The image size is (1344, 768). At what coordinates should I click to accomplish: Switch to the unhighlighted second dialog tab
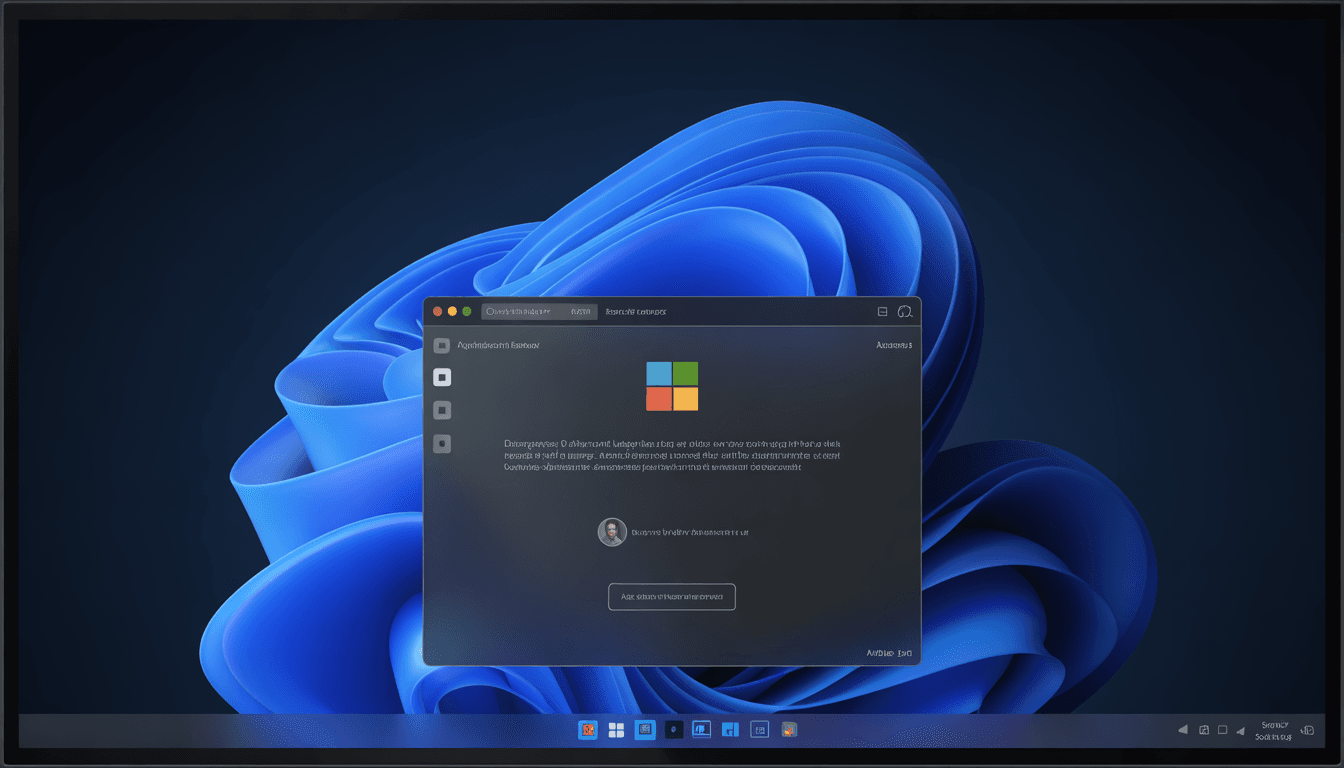pos(636,312)
